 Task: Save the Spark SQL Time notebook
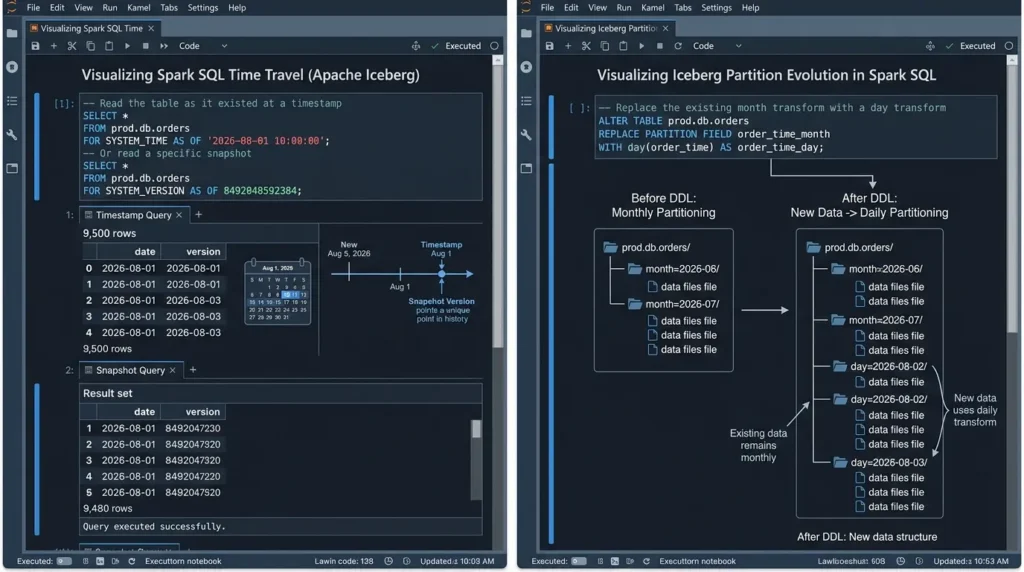click(x=35, y=46)
